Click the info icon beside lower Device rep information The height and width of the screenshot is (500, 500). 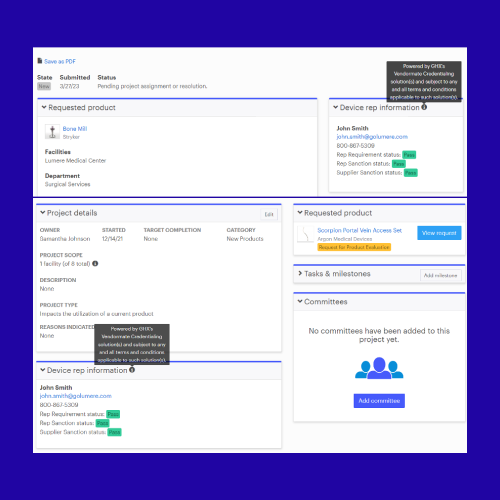click(x=132, y=370)
